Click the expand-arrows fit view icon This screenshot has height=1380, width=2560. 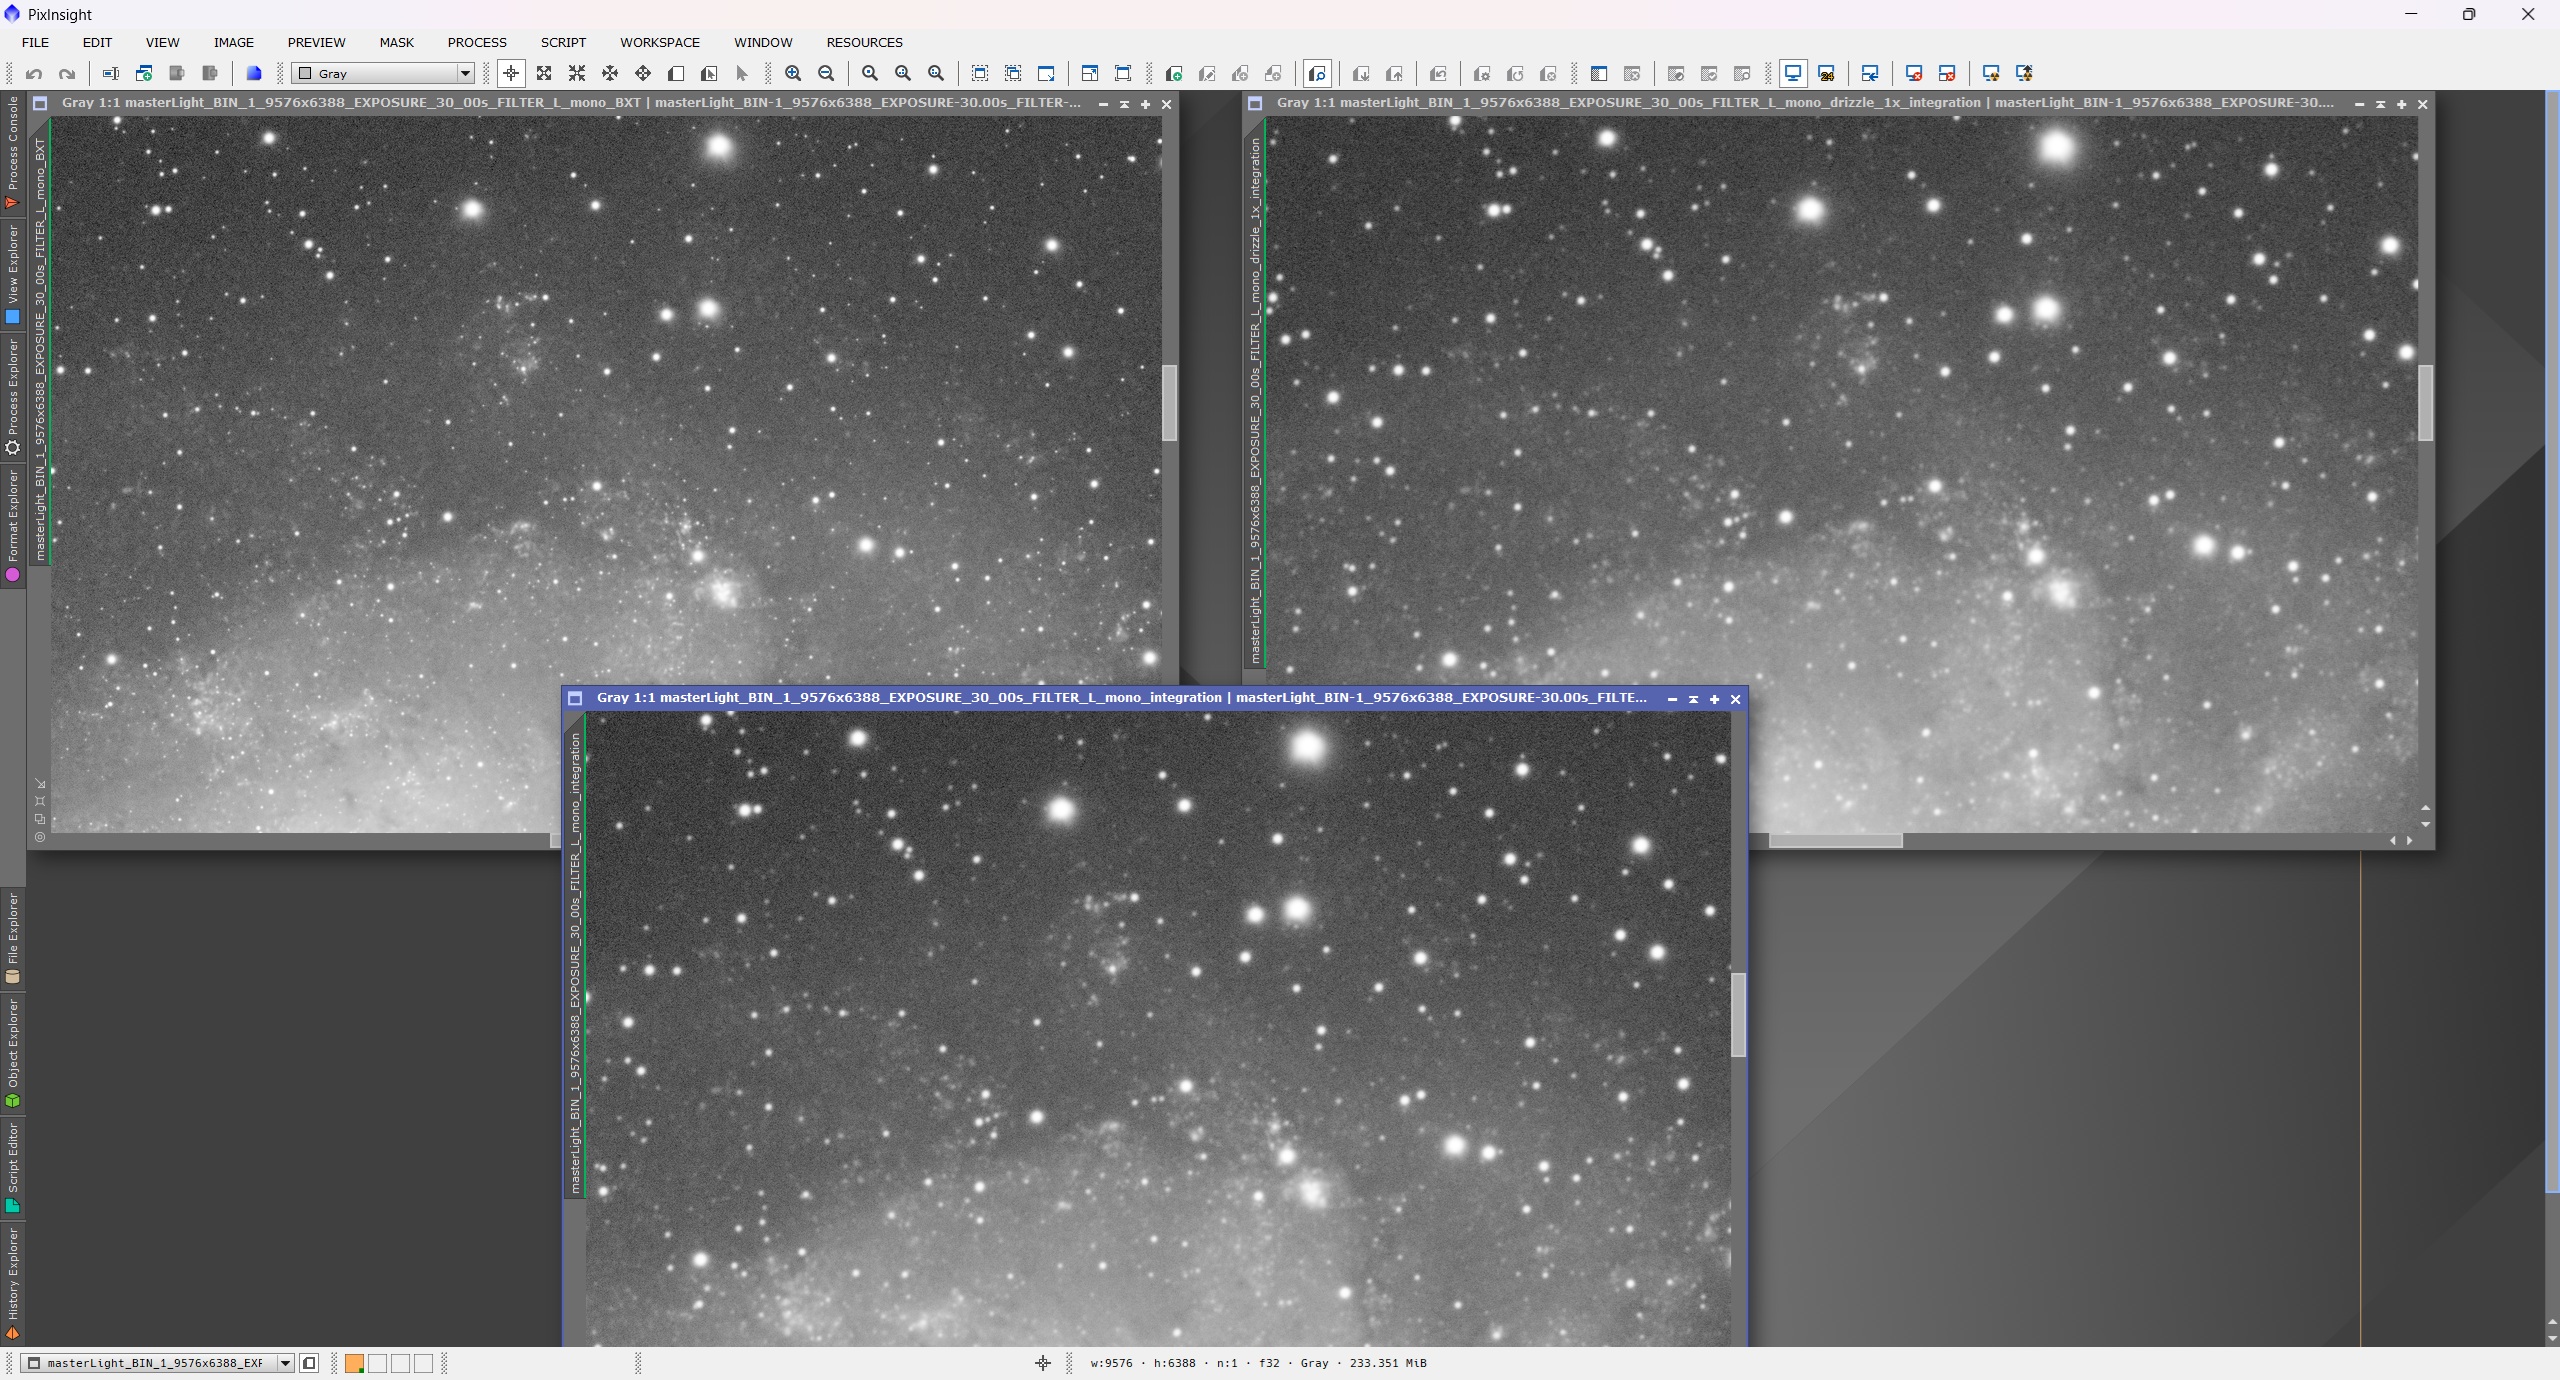point(544,73)
